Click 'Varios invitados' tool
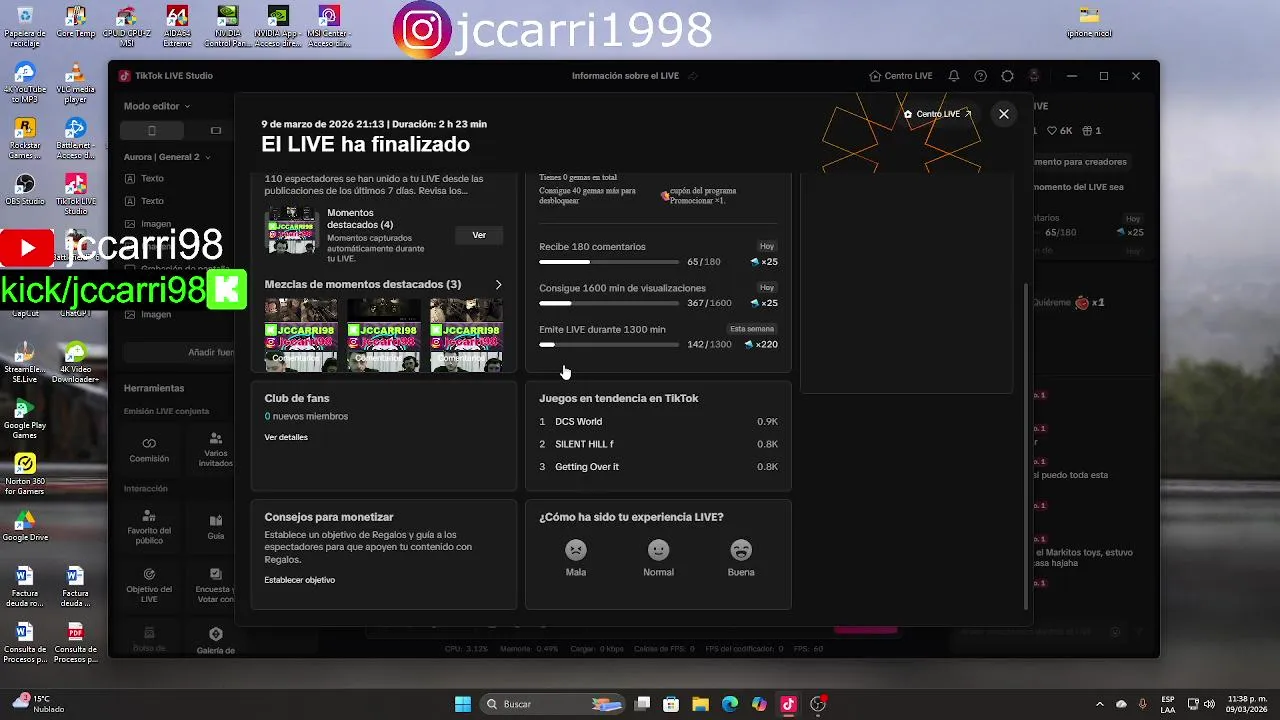Image resolution: width=1280 pixels, height=720 pixels. point(215,450)
